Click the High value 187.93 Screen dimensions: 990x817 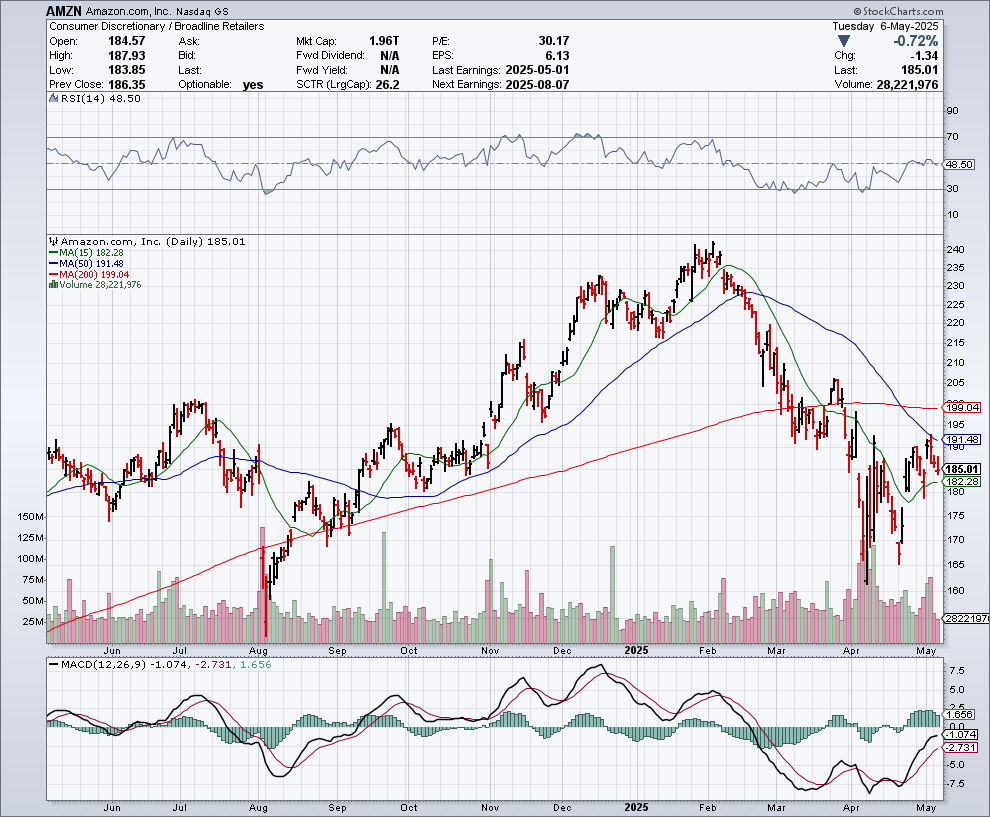pyautogui.click(x=127, y=56)
